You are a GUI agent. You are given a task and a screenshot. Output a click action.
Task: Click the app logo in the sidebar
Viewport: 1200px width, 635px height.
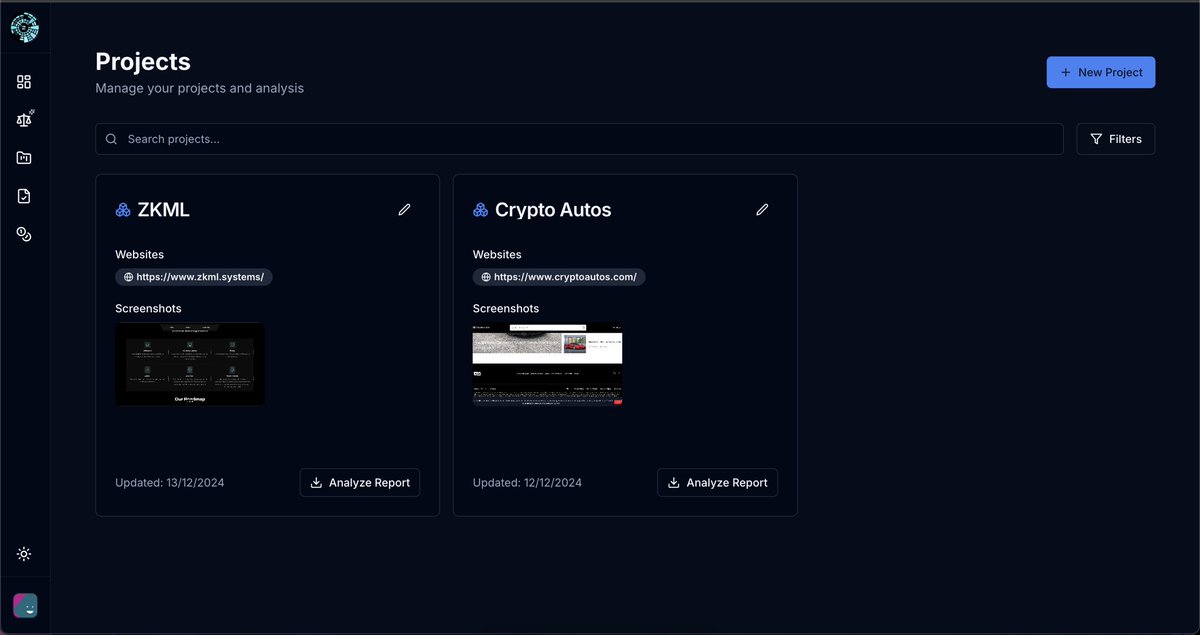coord(24,28)
